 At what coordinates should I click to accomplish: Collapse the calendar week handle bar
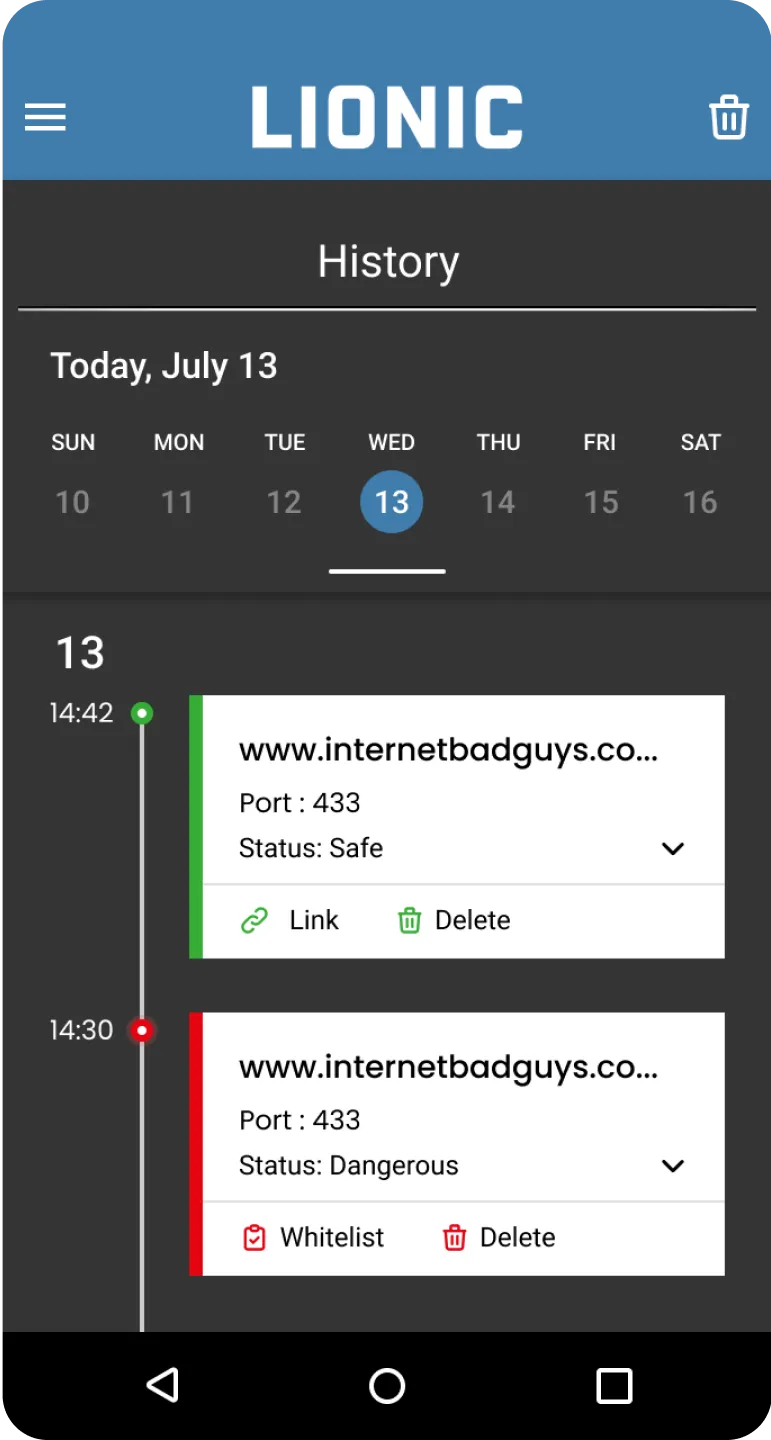(x=387, y=571)
